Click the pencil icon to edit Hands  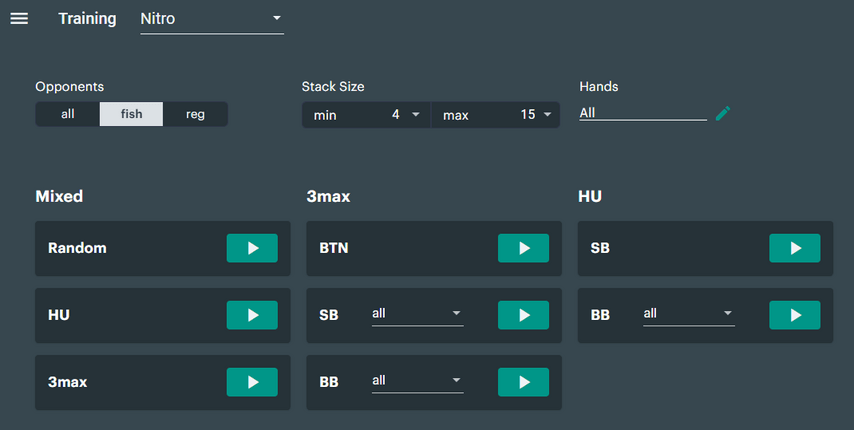click(723, 114)
